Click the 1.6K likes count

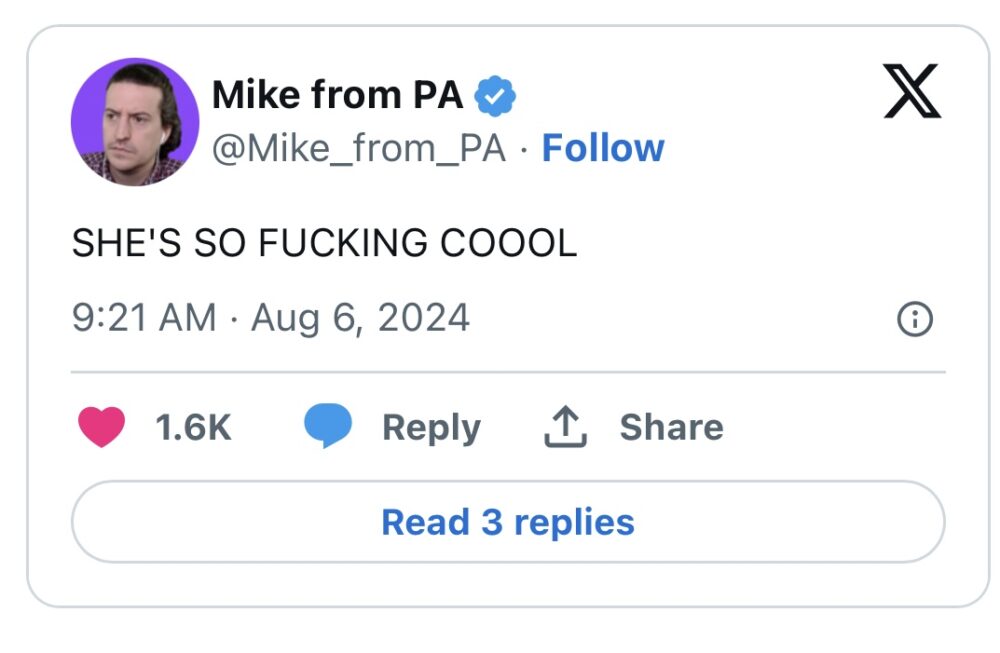194,427
